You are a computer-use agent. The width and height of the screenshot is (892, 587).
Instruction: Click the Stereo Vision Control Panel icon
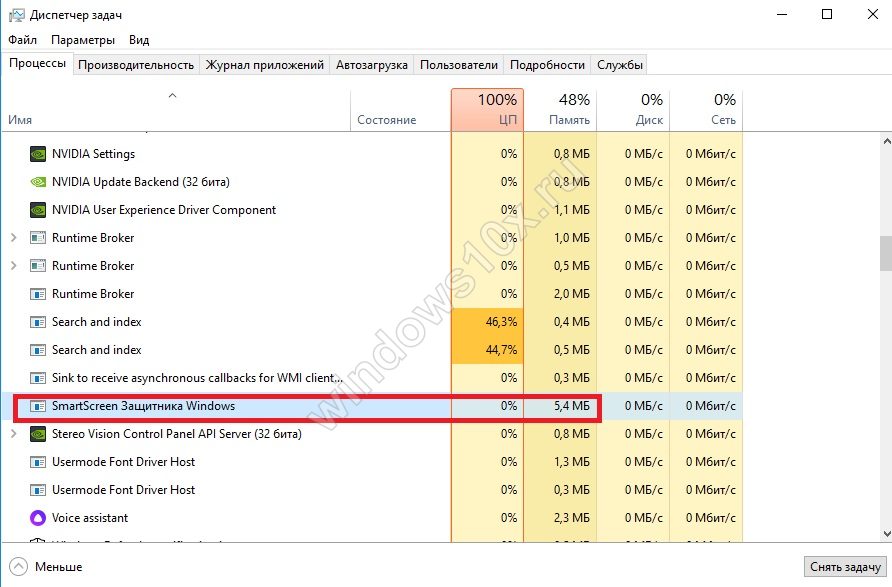point(38,434)
